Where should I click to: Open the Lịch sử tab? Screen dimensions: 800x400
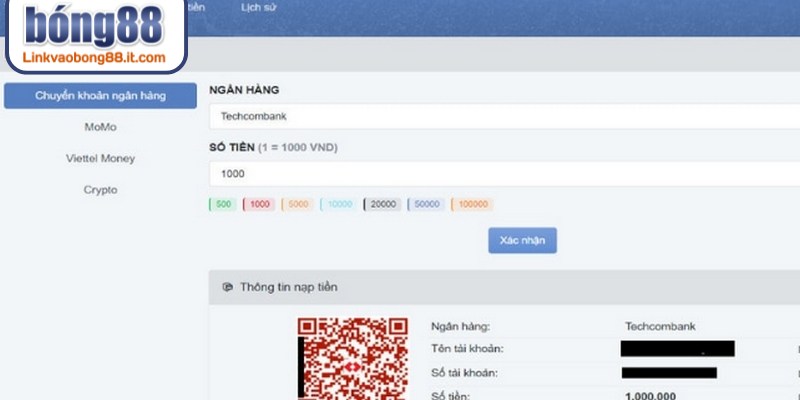point(259,8)
